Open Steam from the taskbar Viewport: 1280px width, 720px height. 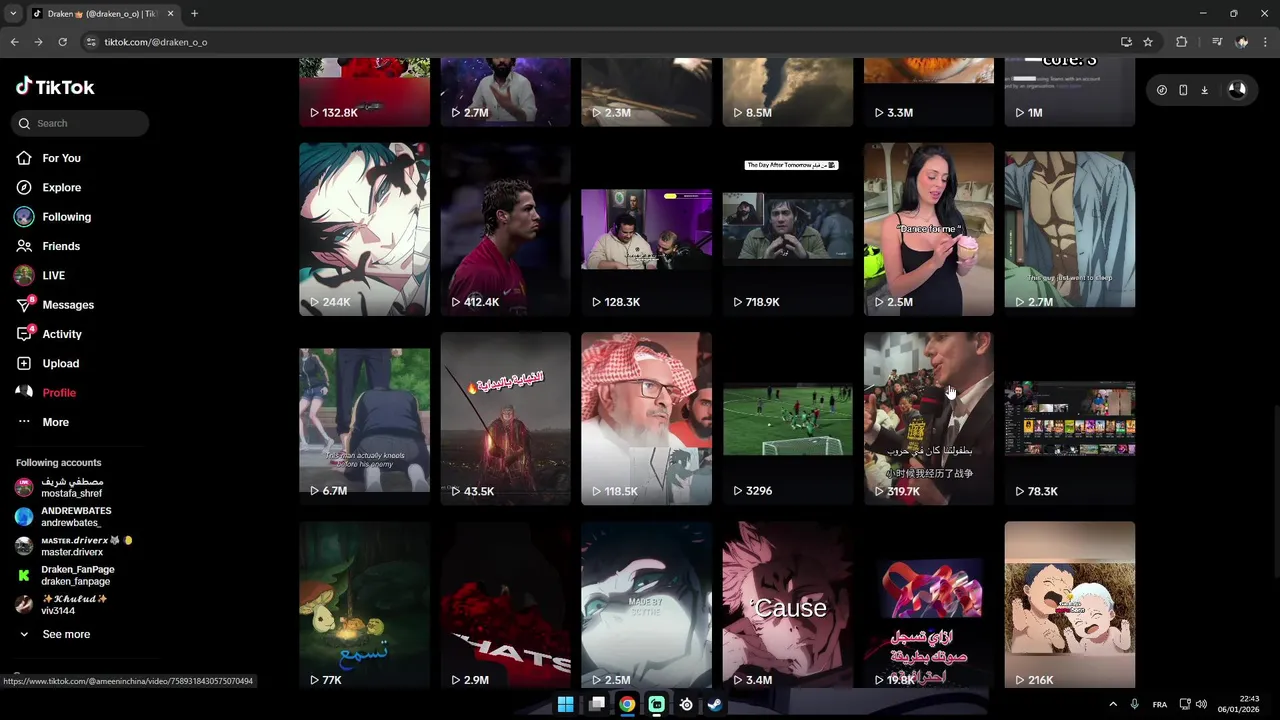(x=715, y=704)
